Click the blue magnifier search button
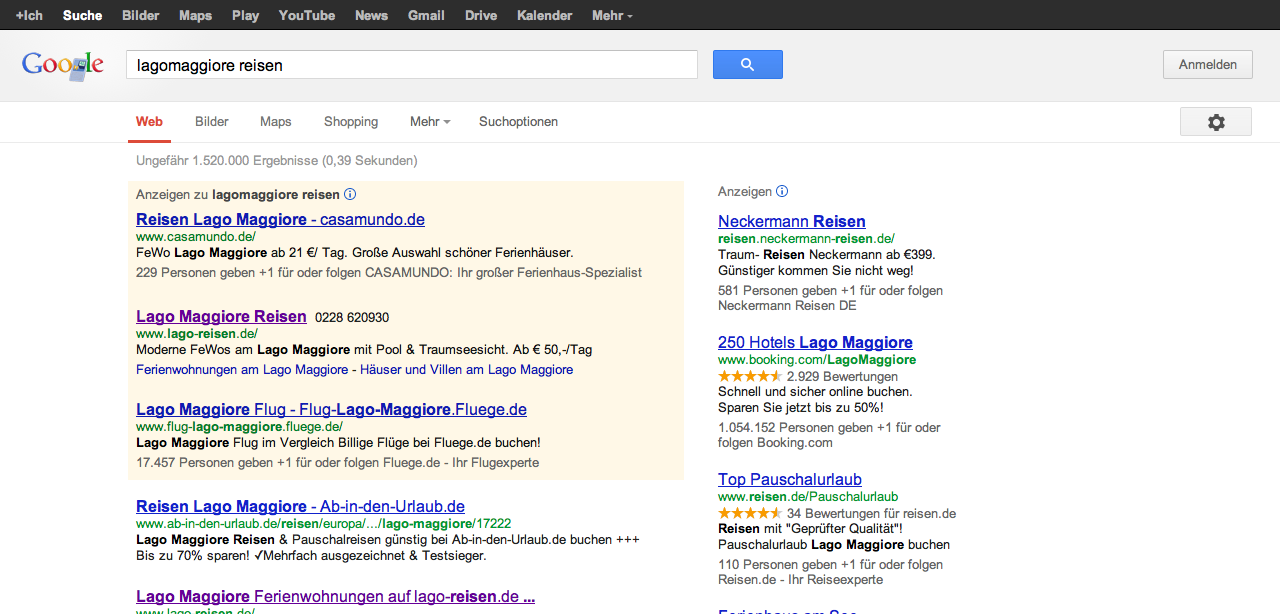This screenshot has width=1280, height=614. pyautogui.click(x=747, y=65)
